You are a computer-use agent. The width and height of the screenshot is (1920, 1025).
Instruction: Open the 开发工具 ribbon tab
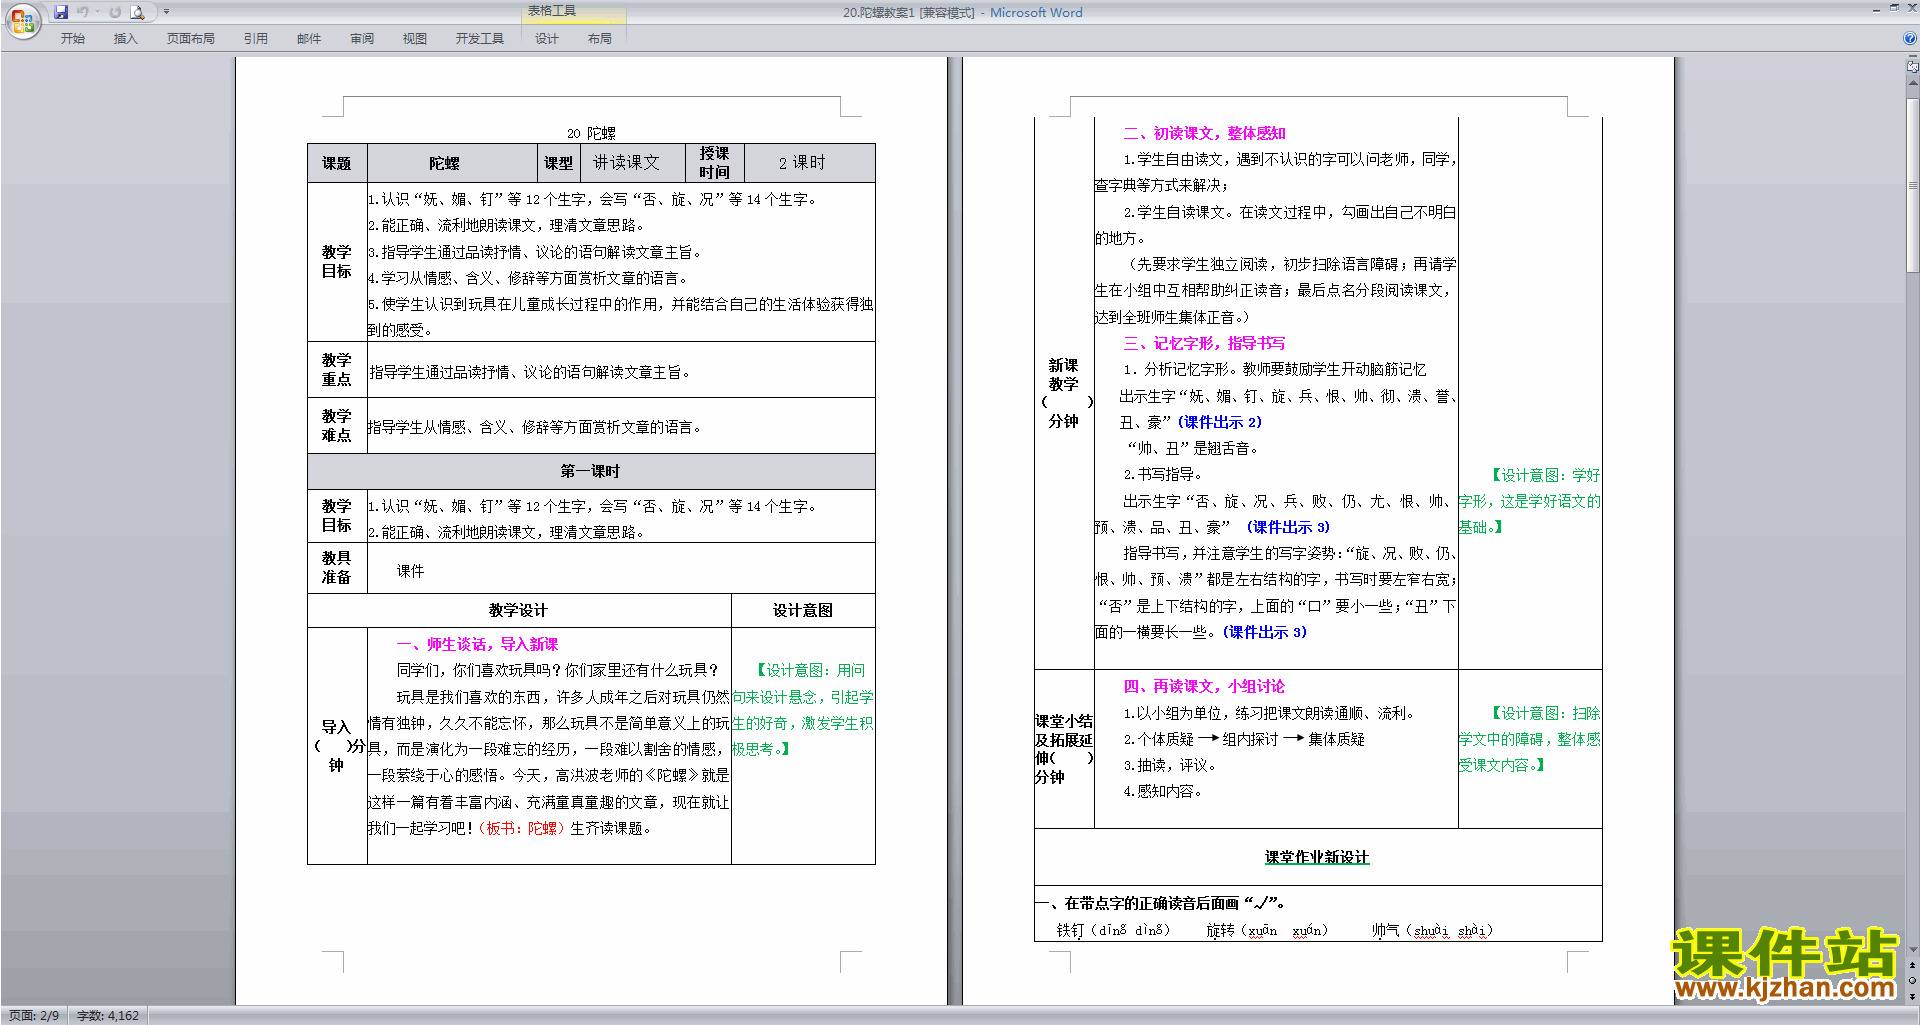point(479,38)
